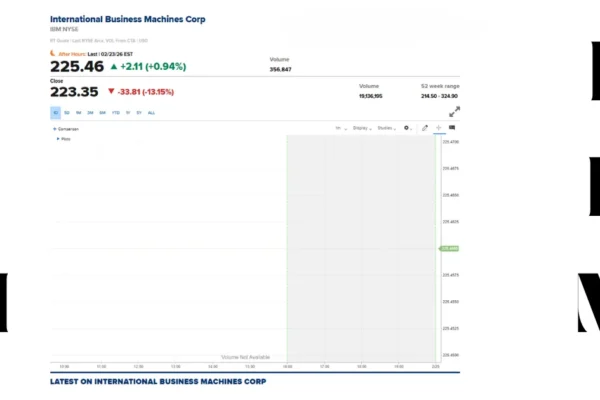The height and width of the screenshot is (400, 600).
Task: Expand the Plots disclosure triangle
Action: click(58, 139)
